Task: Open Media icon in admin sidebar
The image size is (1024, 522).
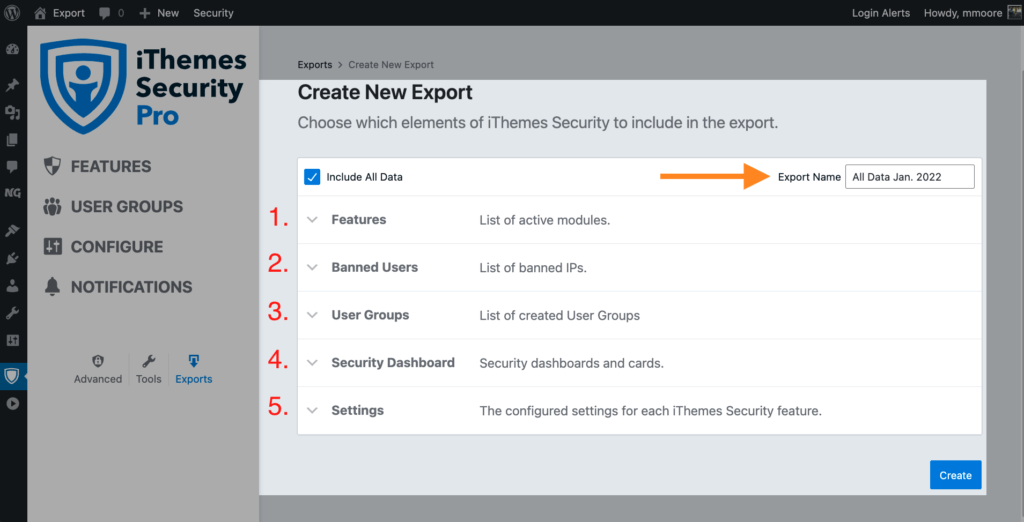Action: tap(12, 113)
